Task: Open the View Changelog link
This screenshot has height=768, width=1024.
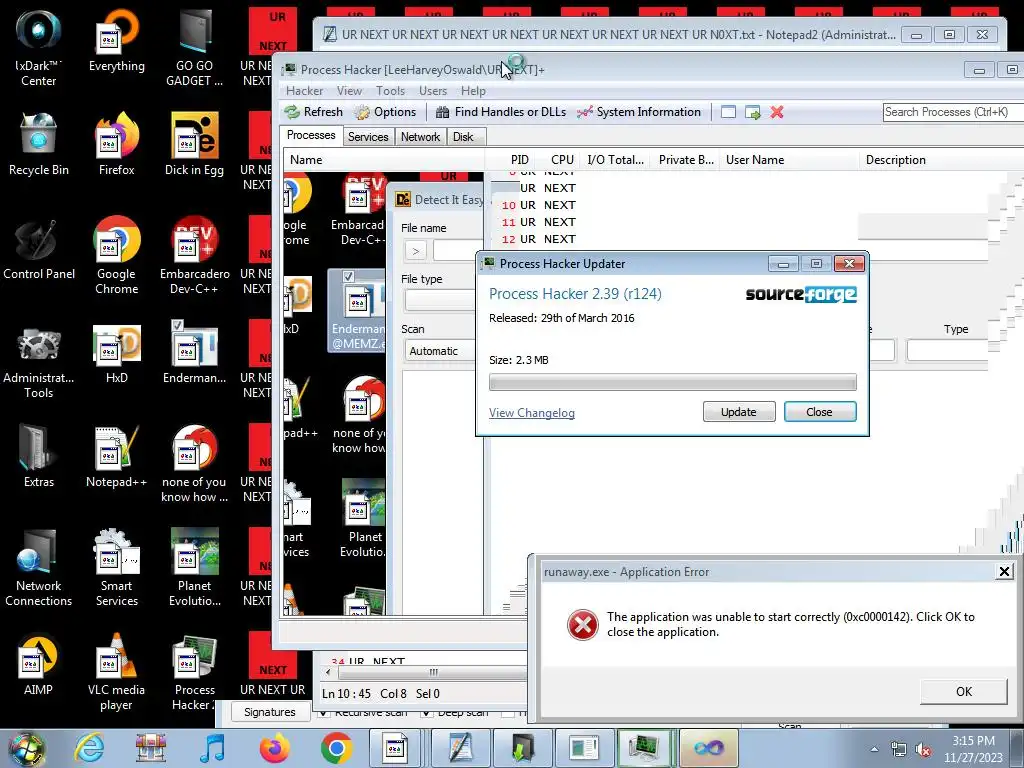Action: click(x=532, y=413)
